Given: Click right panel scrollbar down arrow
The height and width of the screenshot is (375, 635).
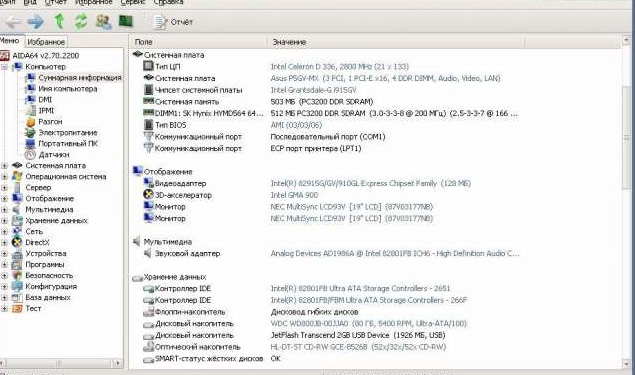Looking at the screenshot, I should pos(626,364).
